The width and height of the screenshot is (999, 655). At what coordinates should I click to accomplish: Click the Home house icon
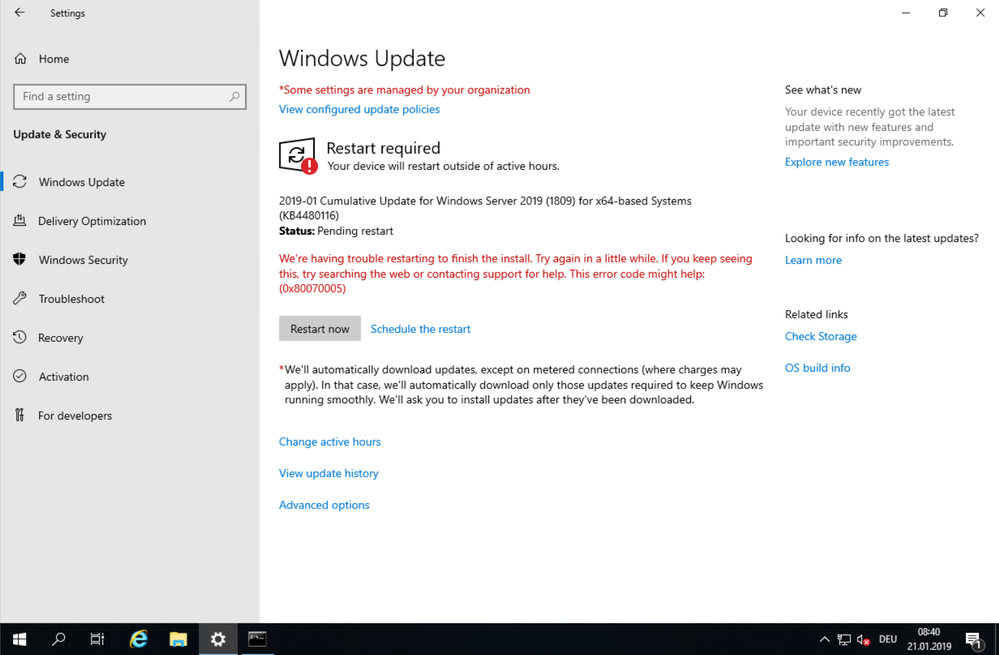coord(20,59)
